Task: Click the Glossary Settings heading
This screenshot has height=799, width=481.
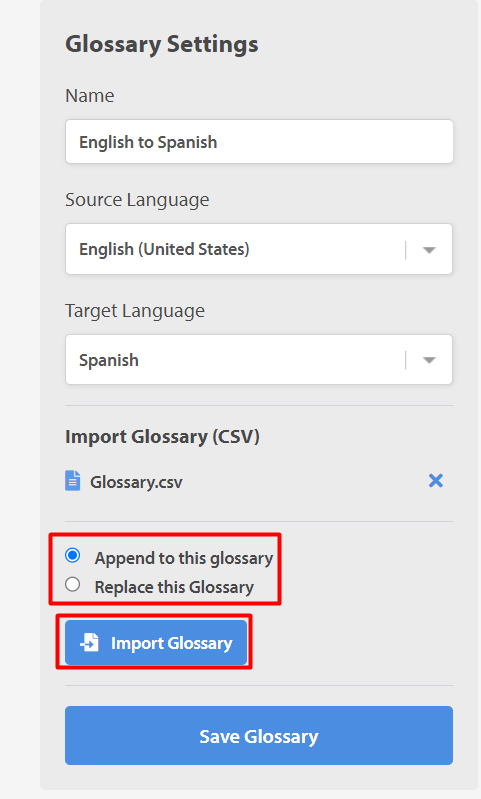Action: coord(162,44)
